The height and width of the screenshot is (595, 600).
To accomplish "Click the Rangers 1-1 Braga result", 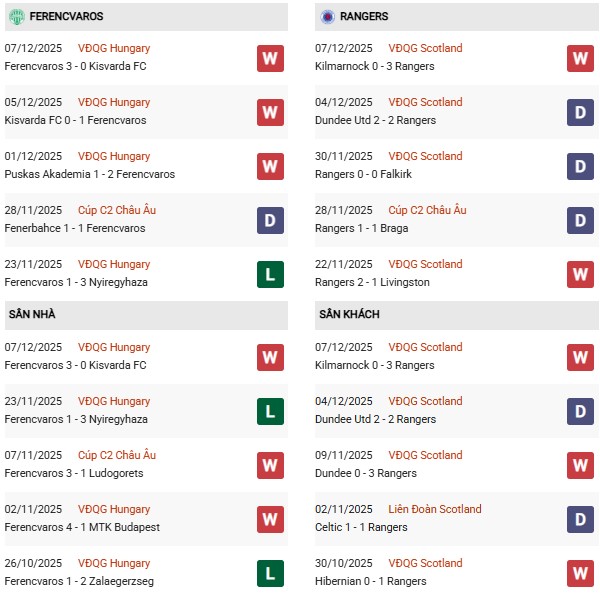I will pos(365,228).
